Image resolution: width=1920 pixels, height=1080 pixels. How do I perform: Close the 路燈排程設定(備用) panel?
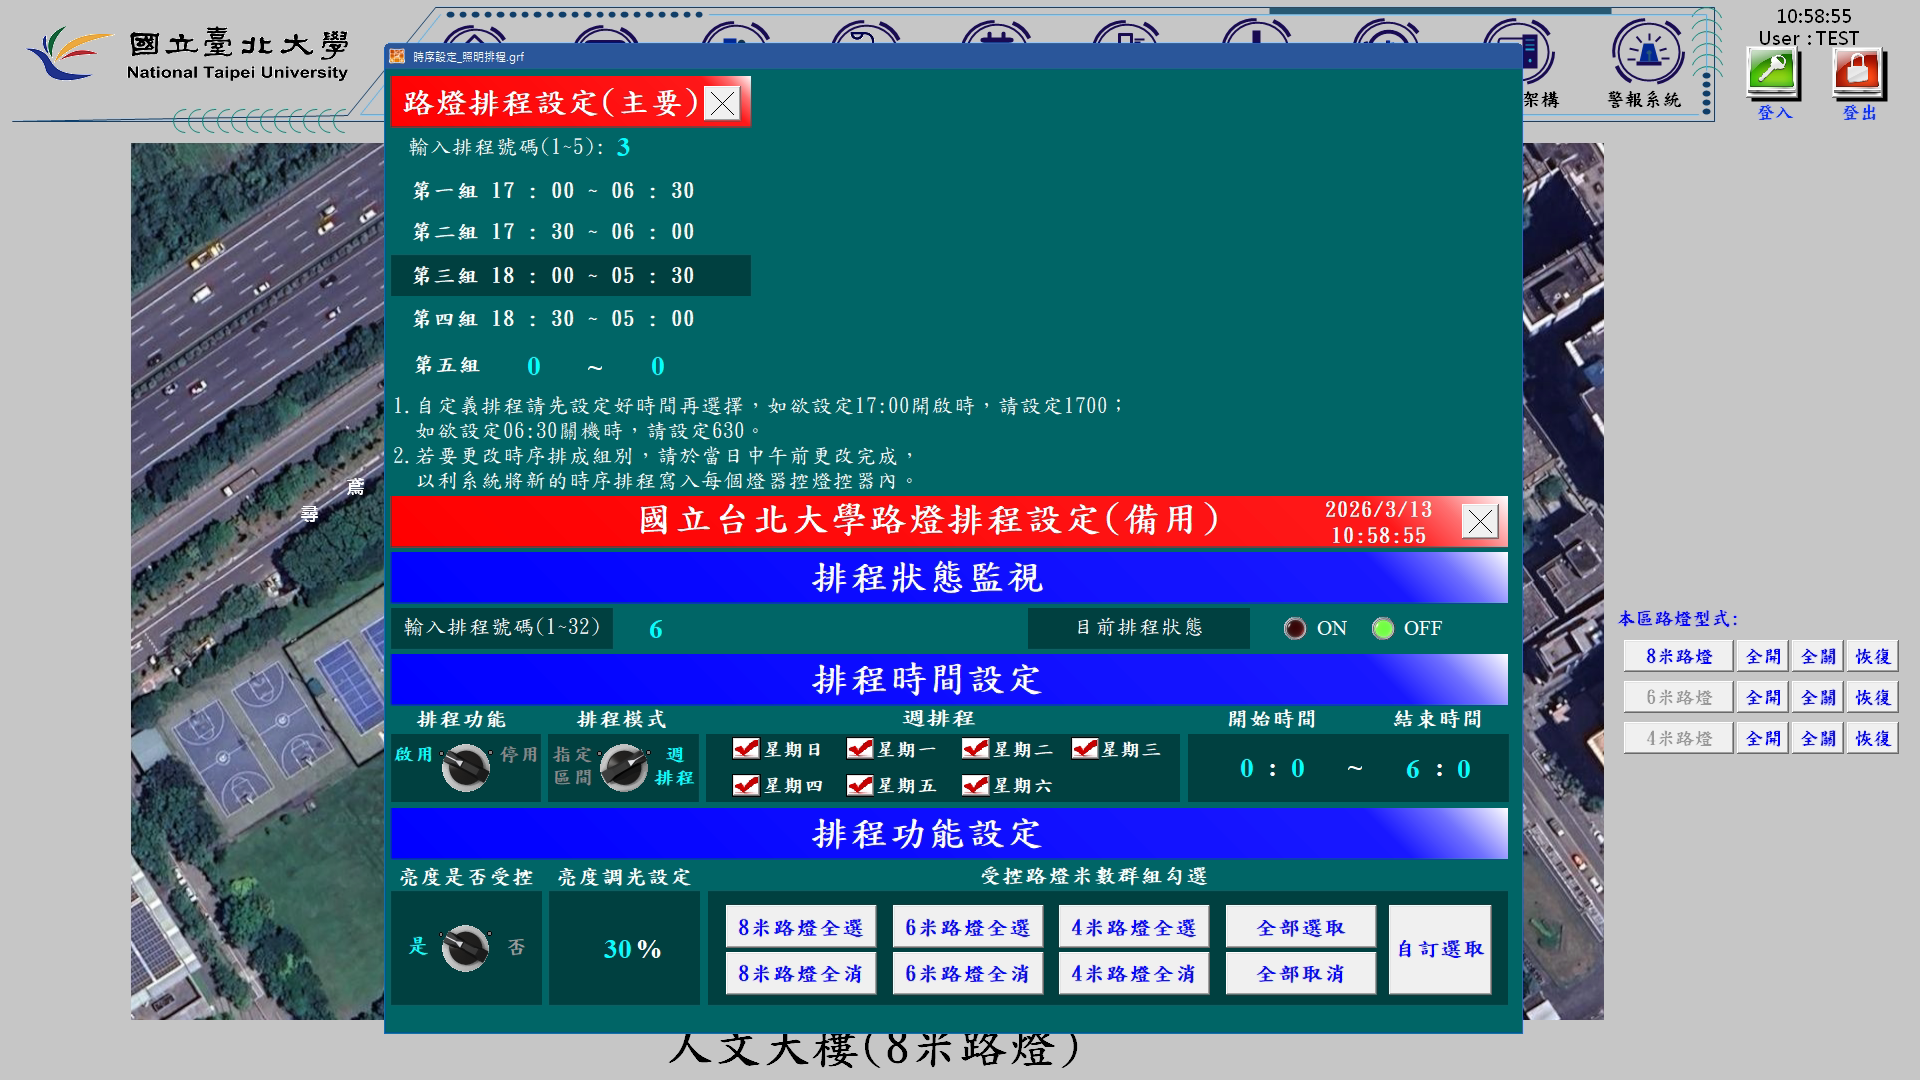[x=1479, y=521]
